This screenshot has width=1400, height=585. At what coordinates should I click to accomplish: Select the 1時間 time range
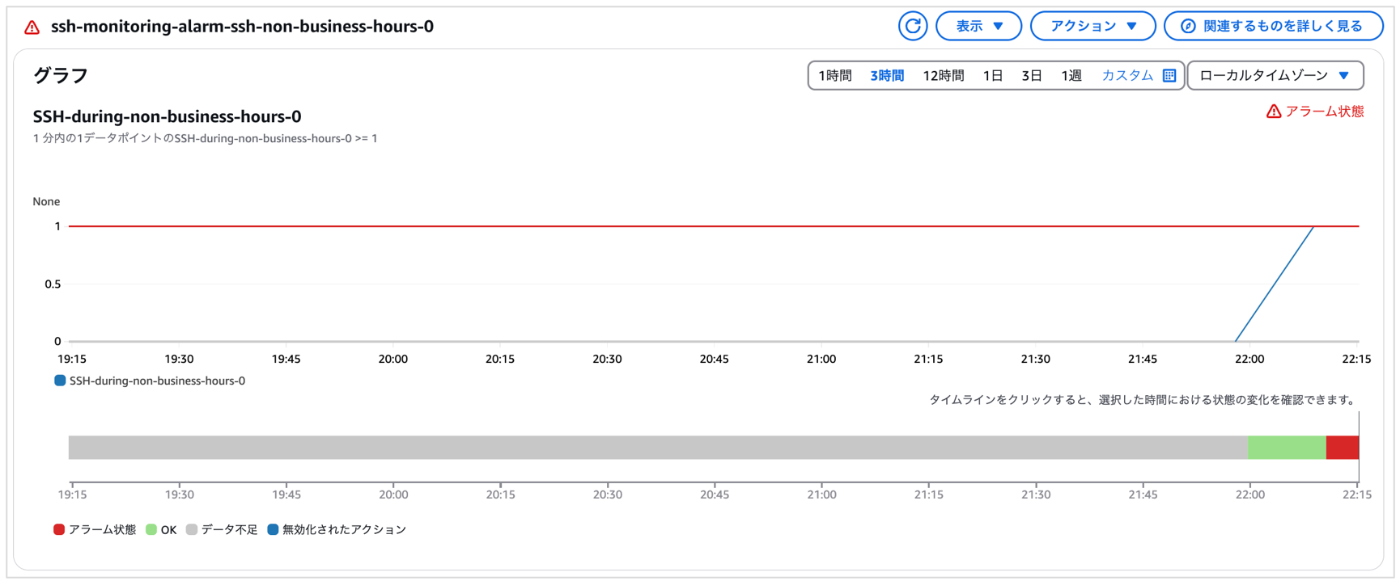pyautogui.click(x=835, y=75)
